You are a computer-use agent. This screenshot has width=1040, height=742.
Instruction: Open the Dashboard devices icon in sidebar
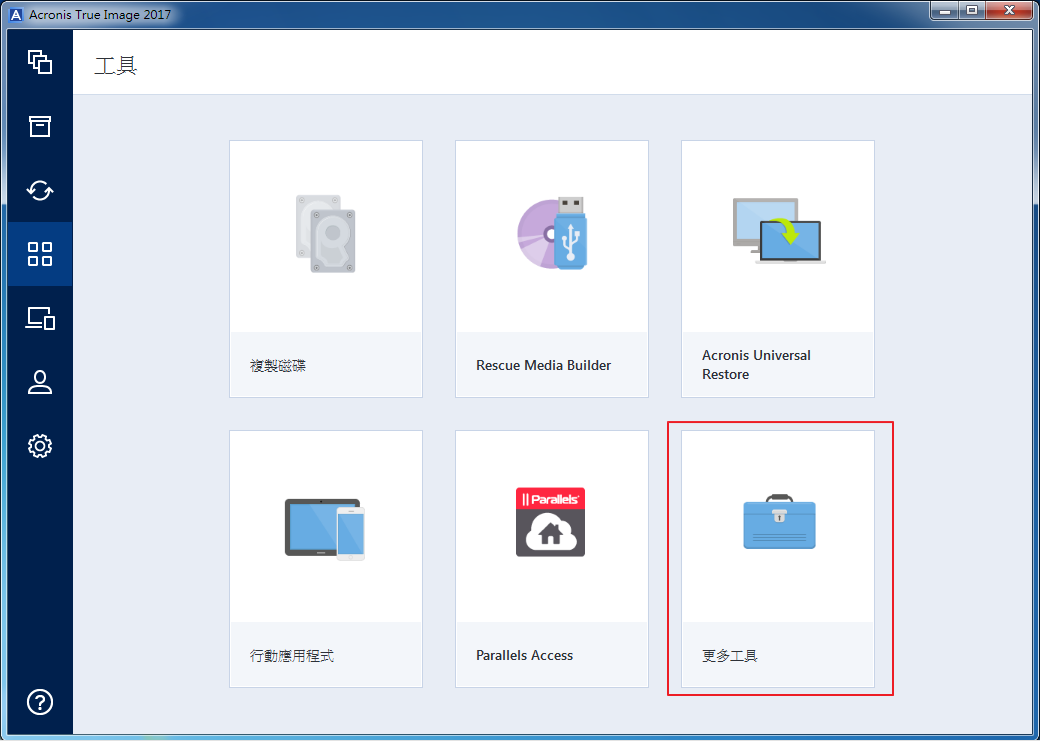(40, 318)
